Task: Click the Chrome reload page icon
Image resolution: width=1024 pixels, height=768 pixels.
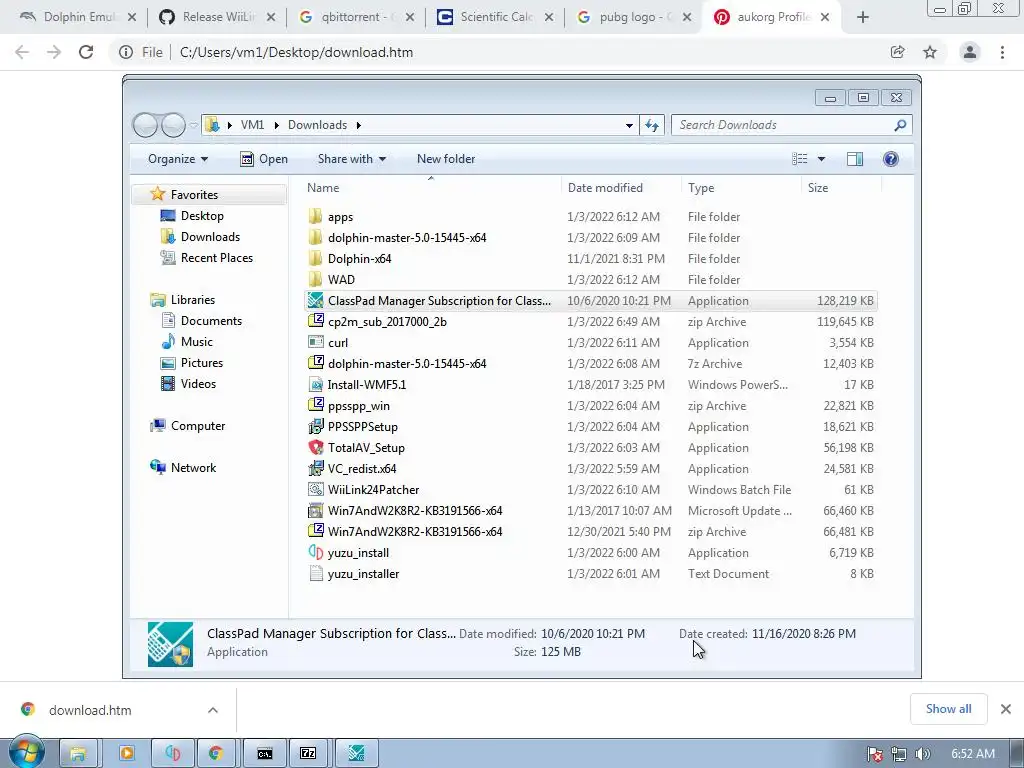Action: click(x=86, y=52)
